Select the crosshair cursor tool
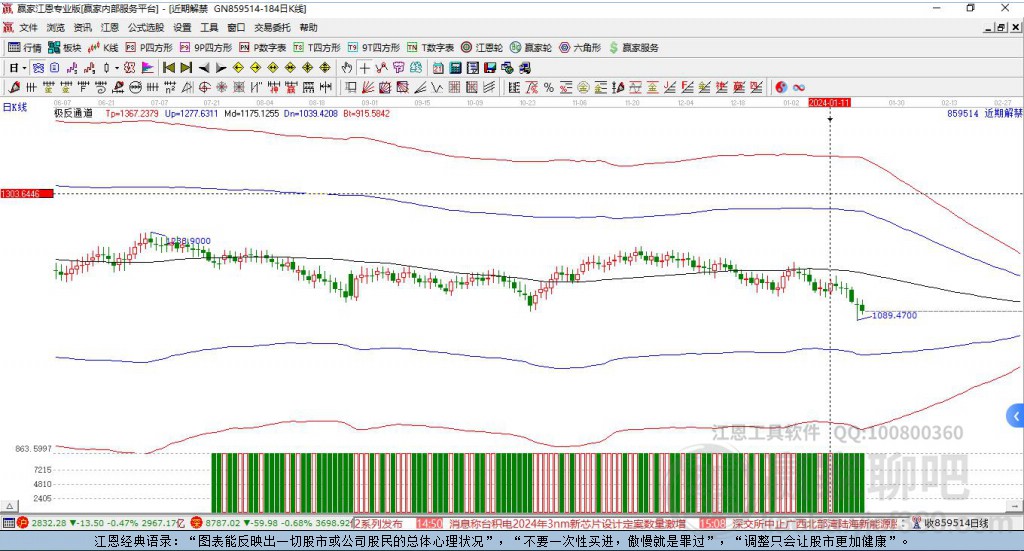 pos(365,68)
